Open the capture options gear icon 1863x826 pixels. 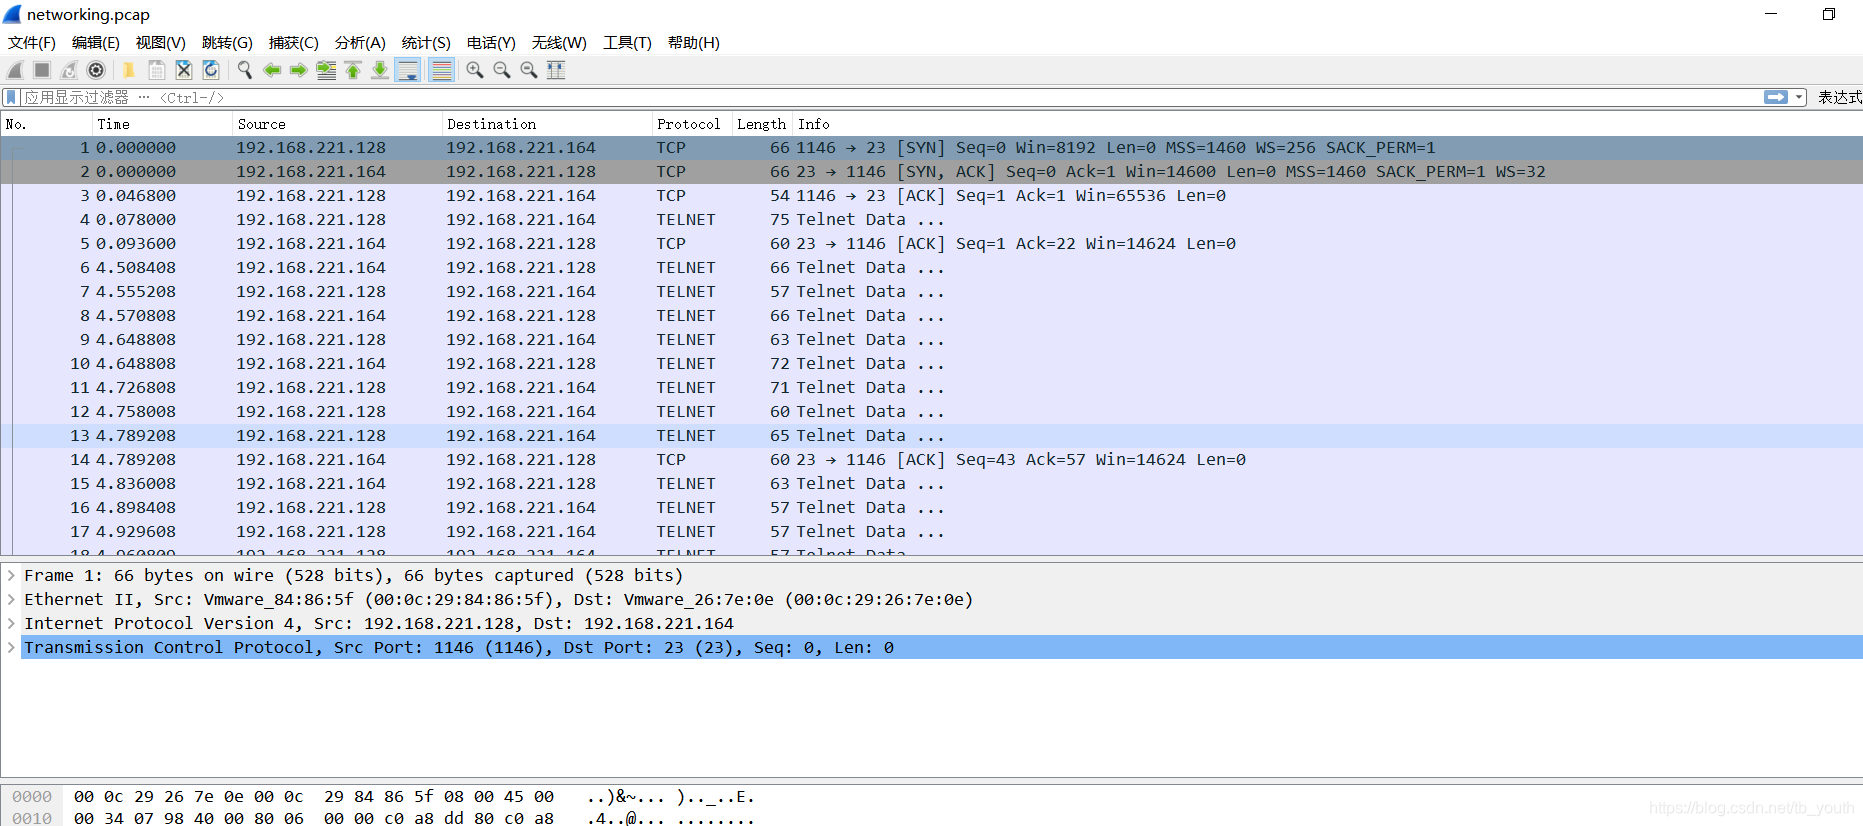(x=96, y=70)
